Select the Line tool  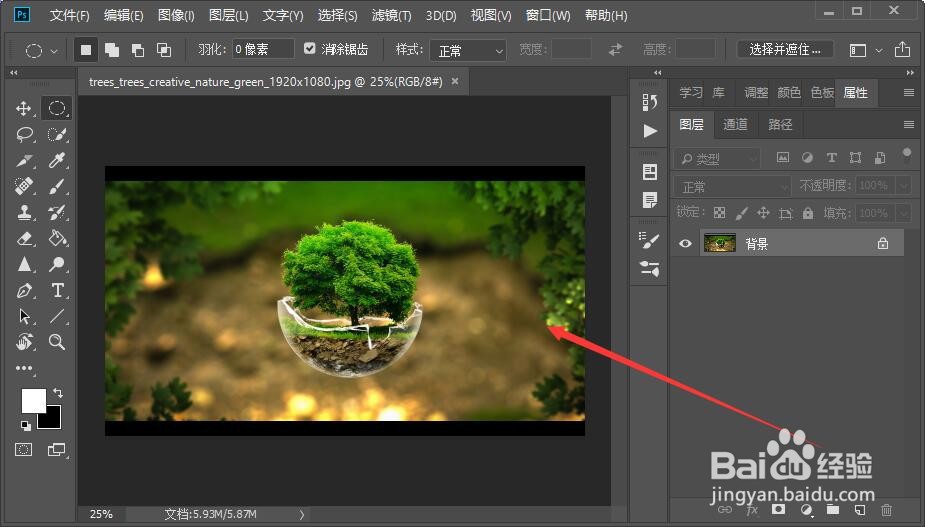pyautogui.click(x=57, y=316)
